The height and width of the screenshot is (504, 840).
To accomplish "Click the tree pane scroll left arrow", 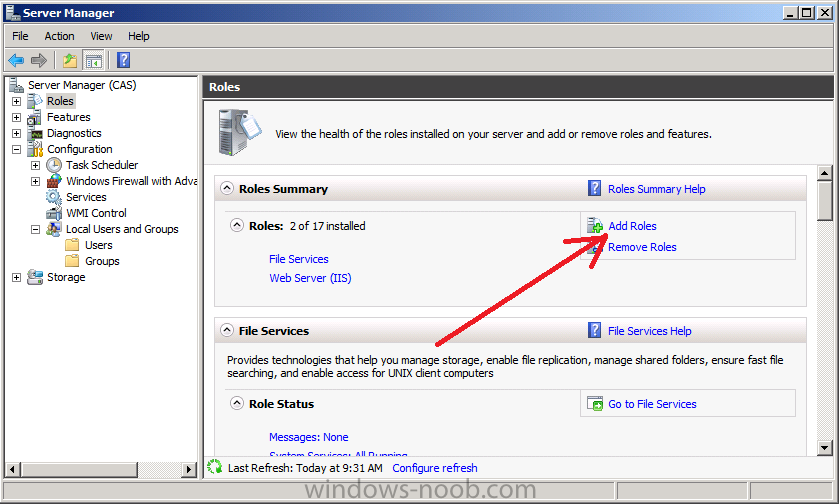I will [13, 470].
